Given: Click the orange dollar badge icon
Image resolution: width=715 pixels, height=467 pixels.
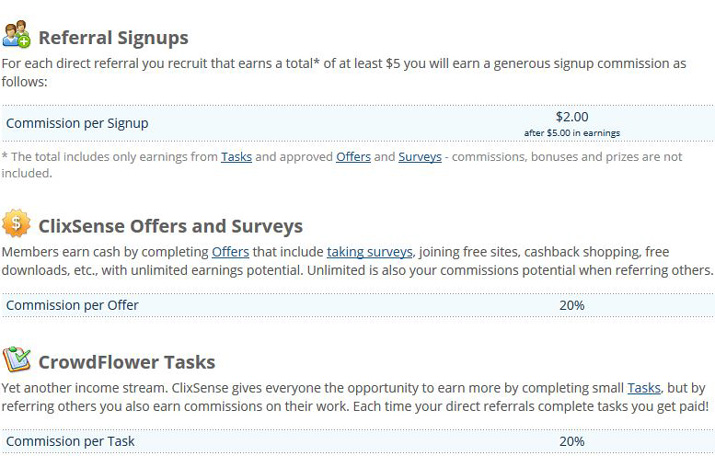Looking at the screenshot, I should [16, 223].
